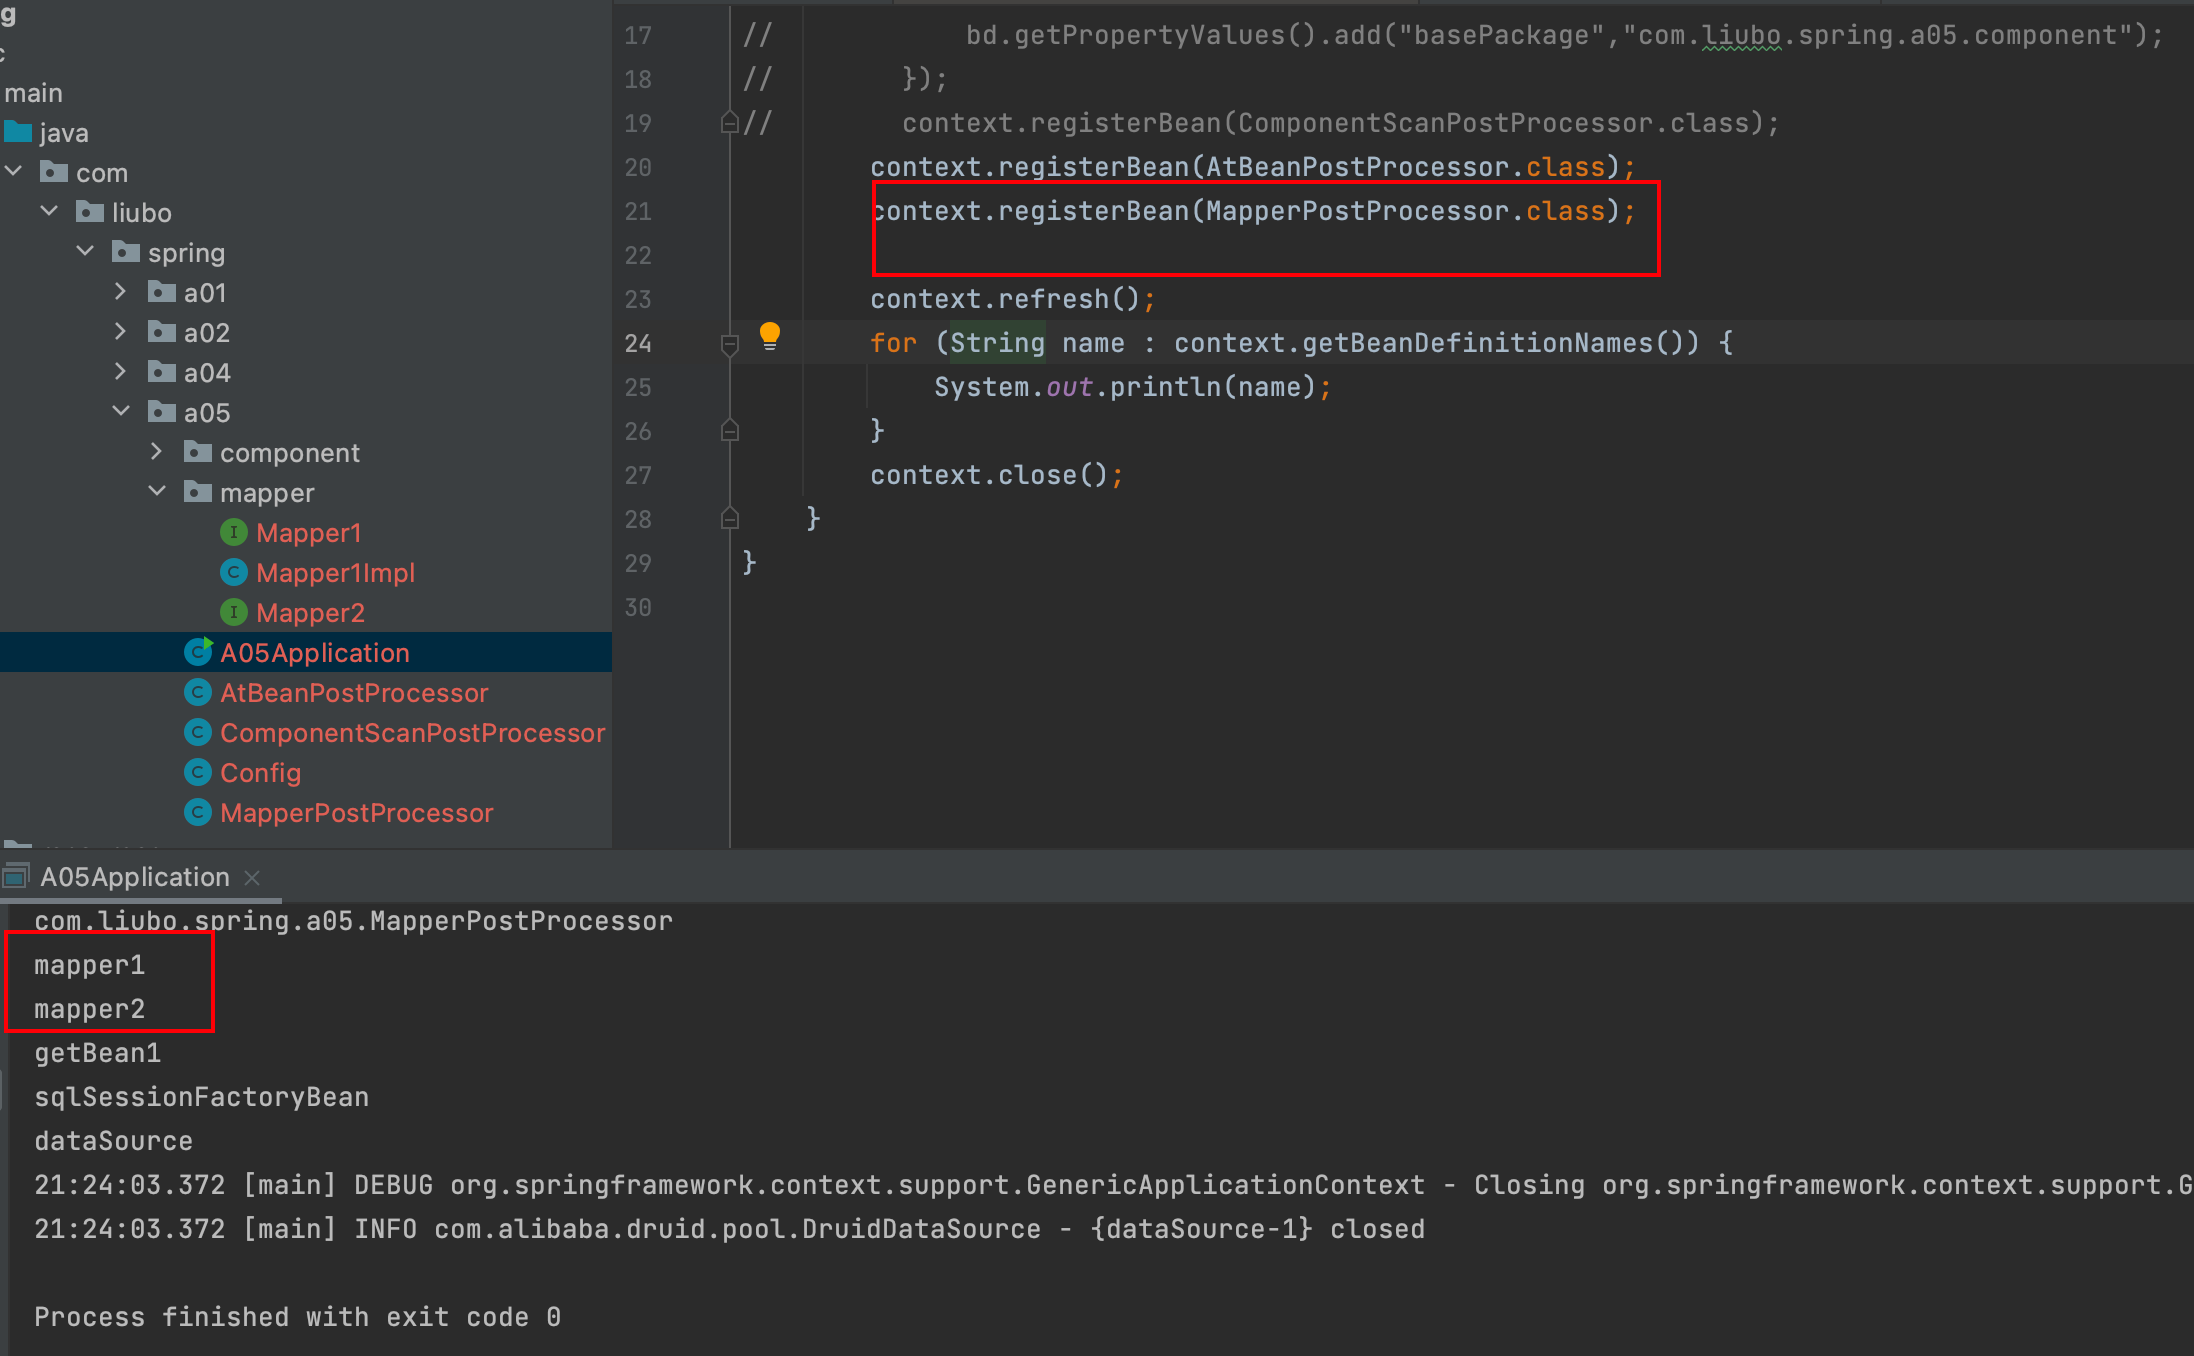Click the 'Process finished with exit code 0' line
The width and height of the screenshot is (2194, 1356).
(297, 1317)
